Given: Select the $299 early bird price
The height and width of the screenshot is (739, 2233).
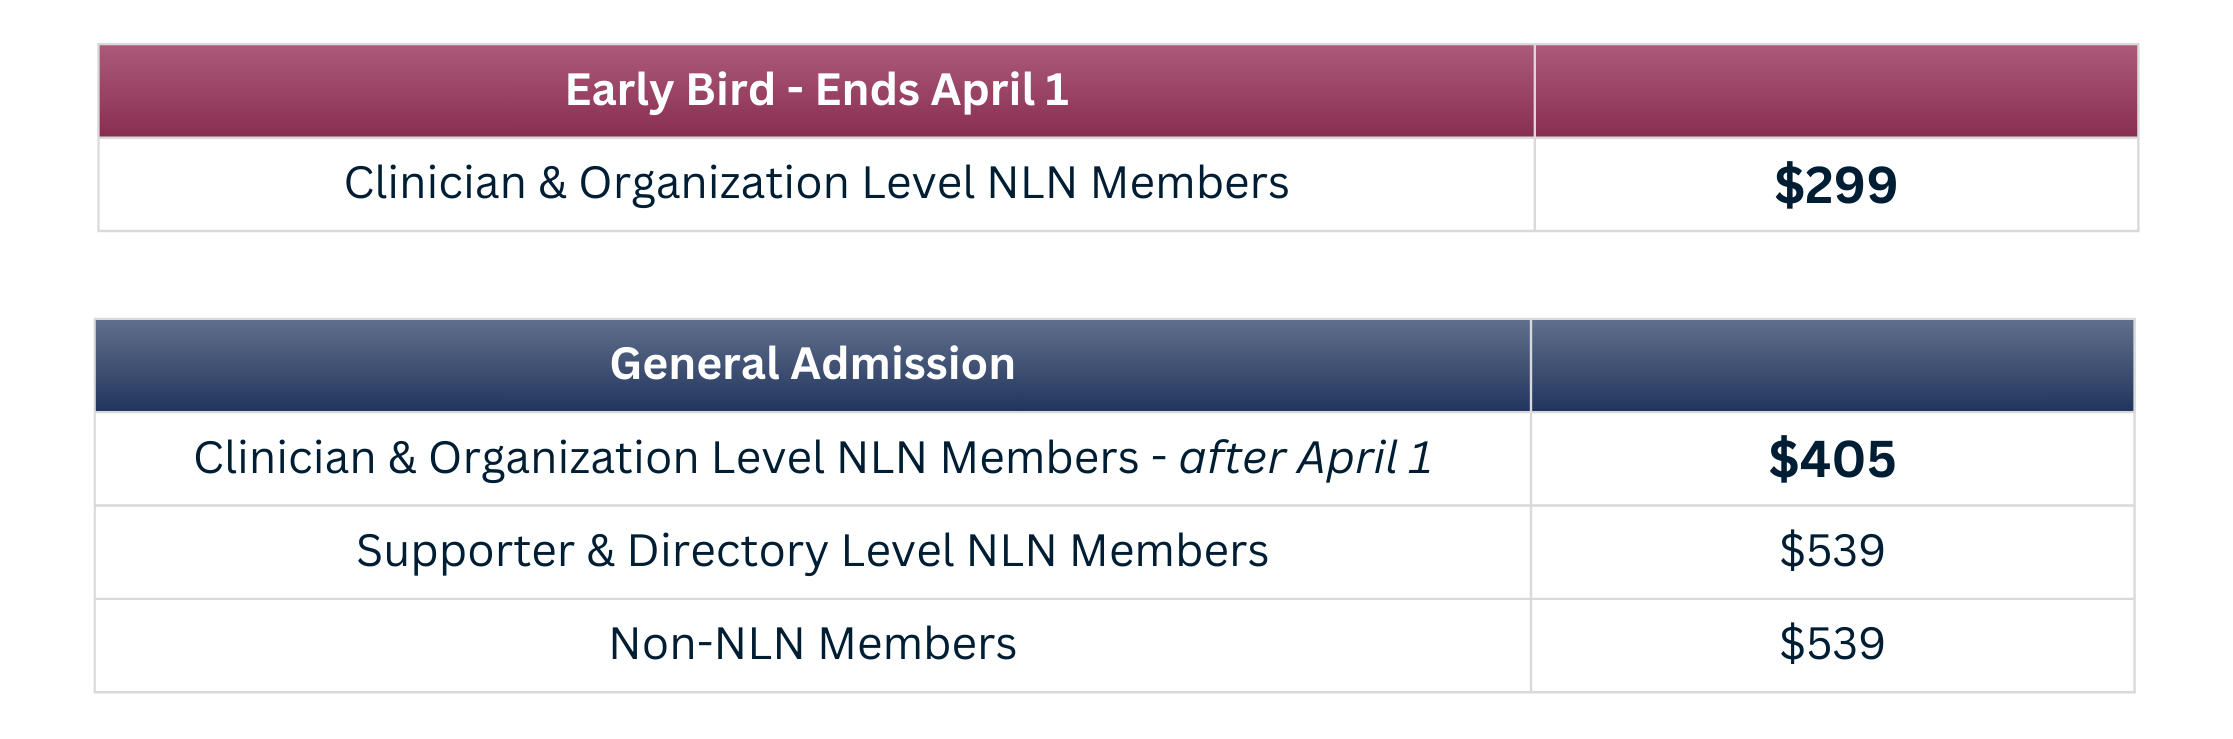Looking at the screenshot, I should tap(1835, 185).
